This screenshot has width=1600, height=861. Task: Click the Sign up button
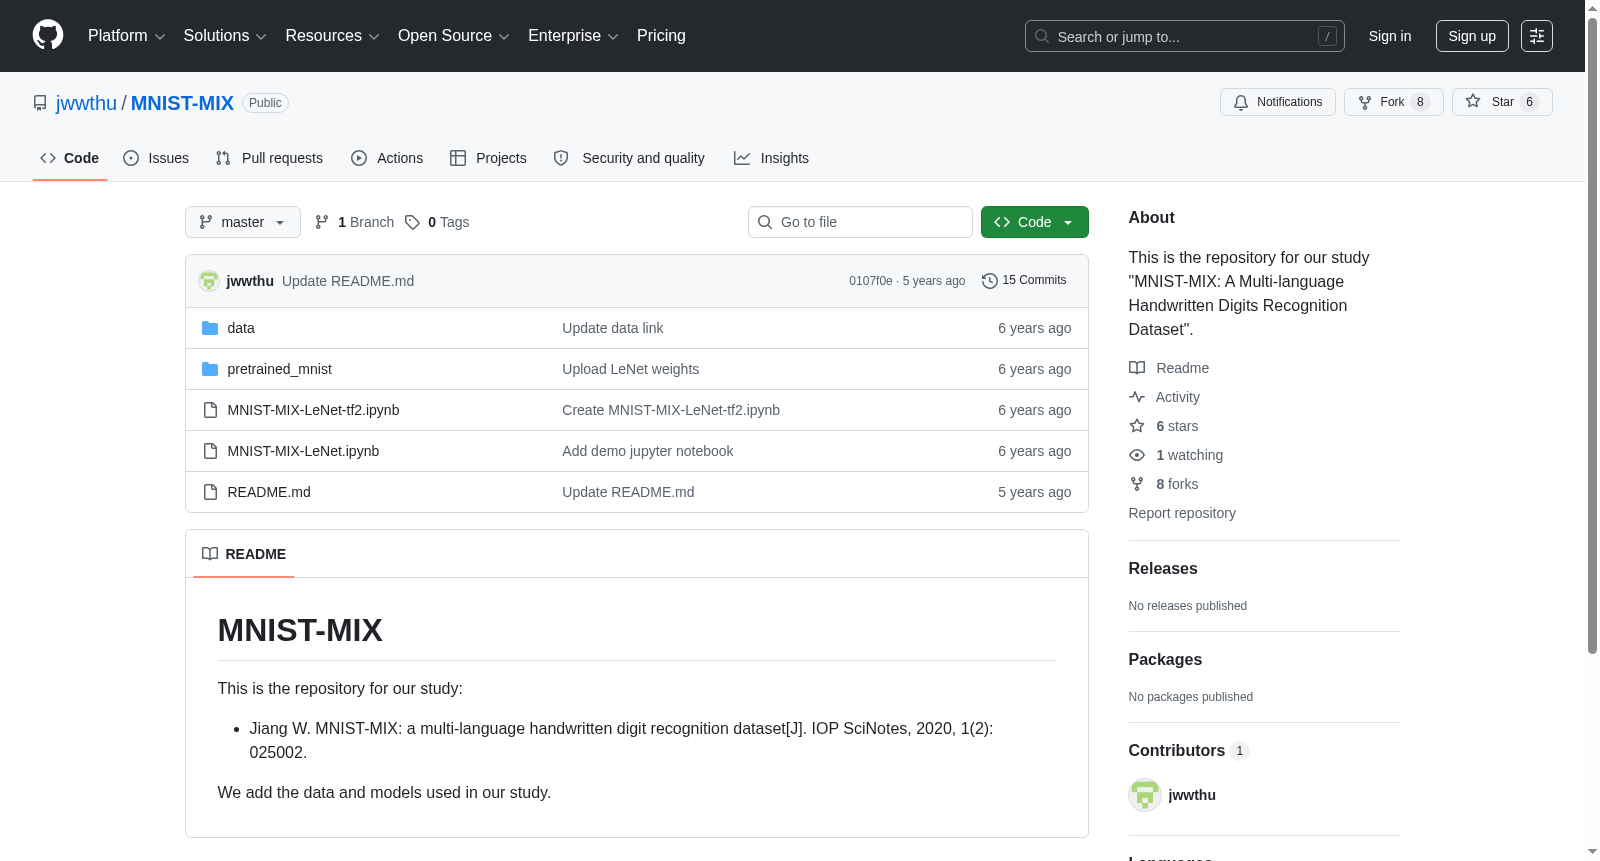(x=1472, y=36)
